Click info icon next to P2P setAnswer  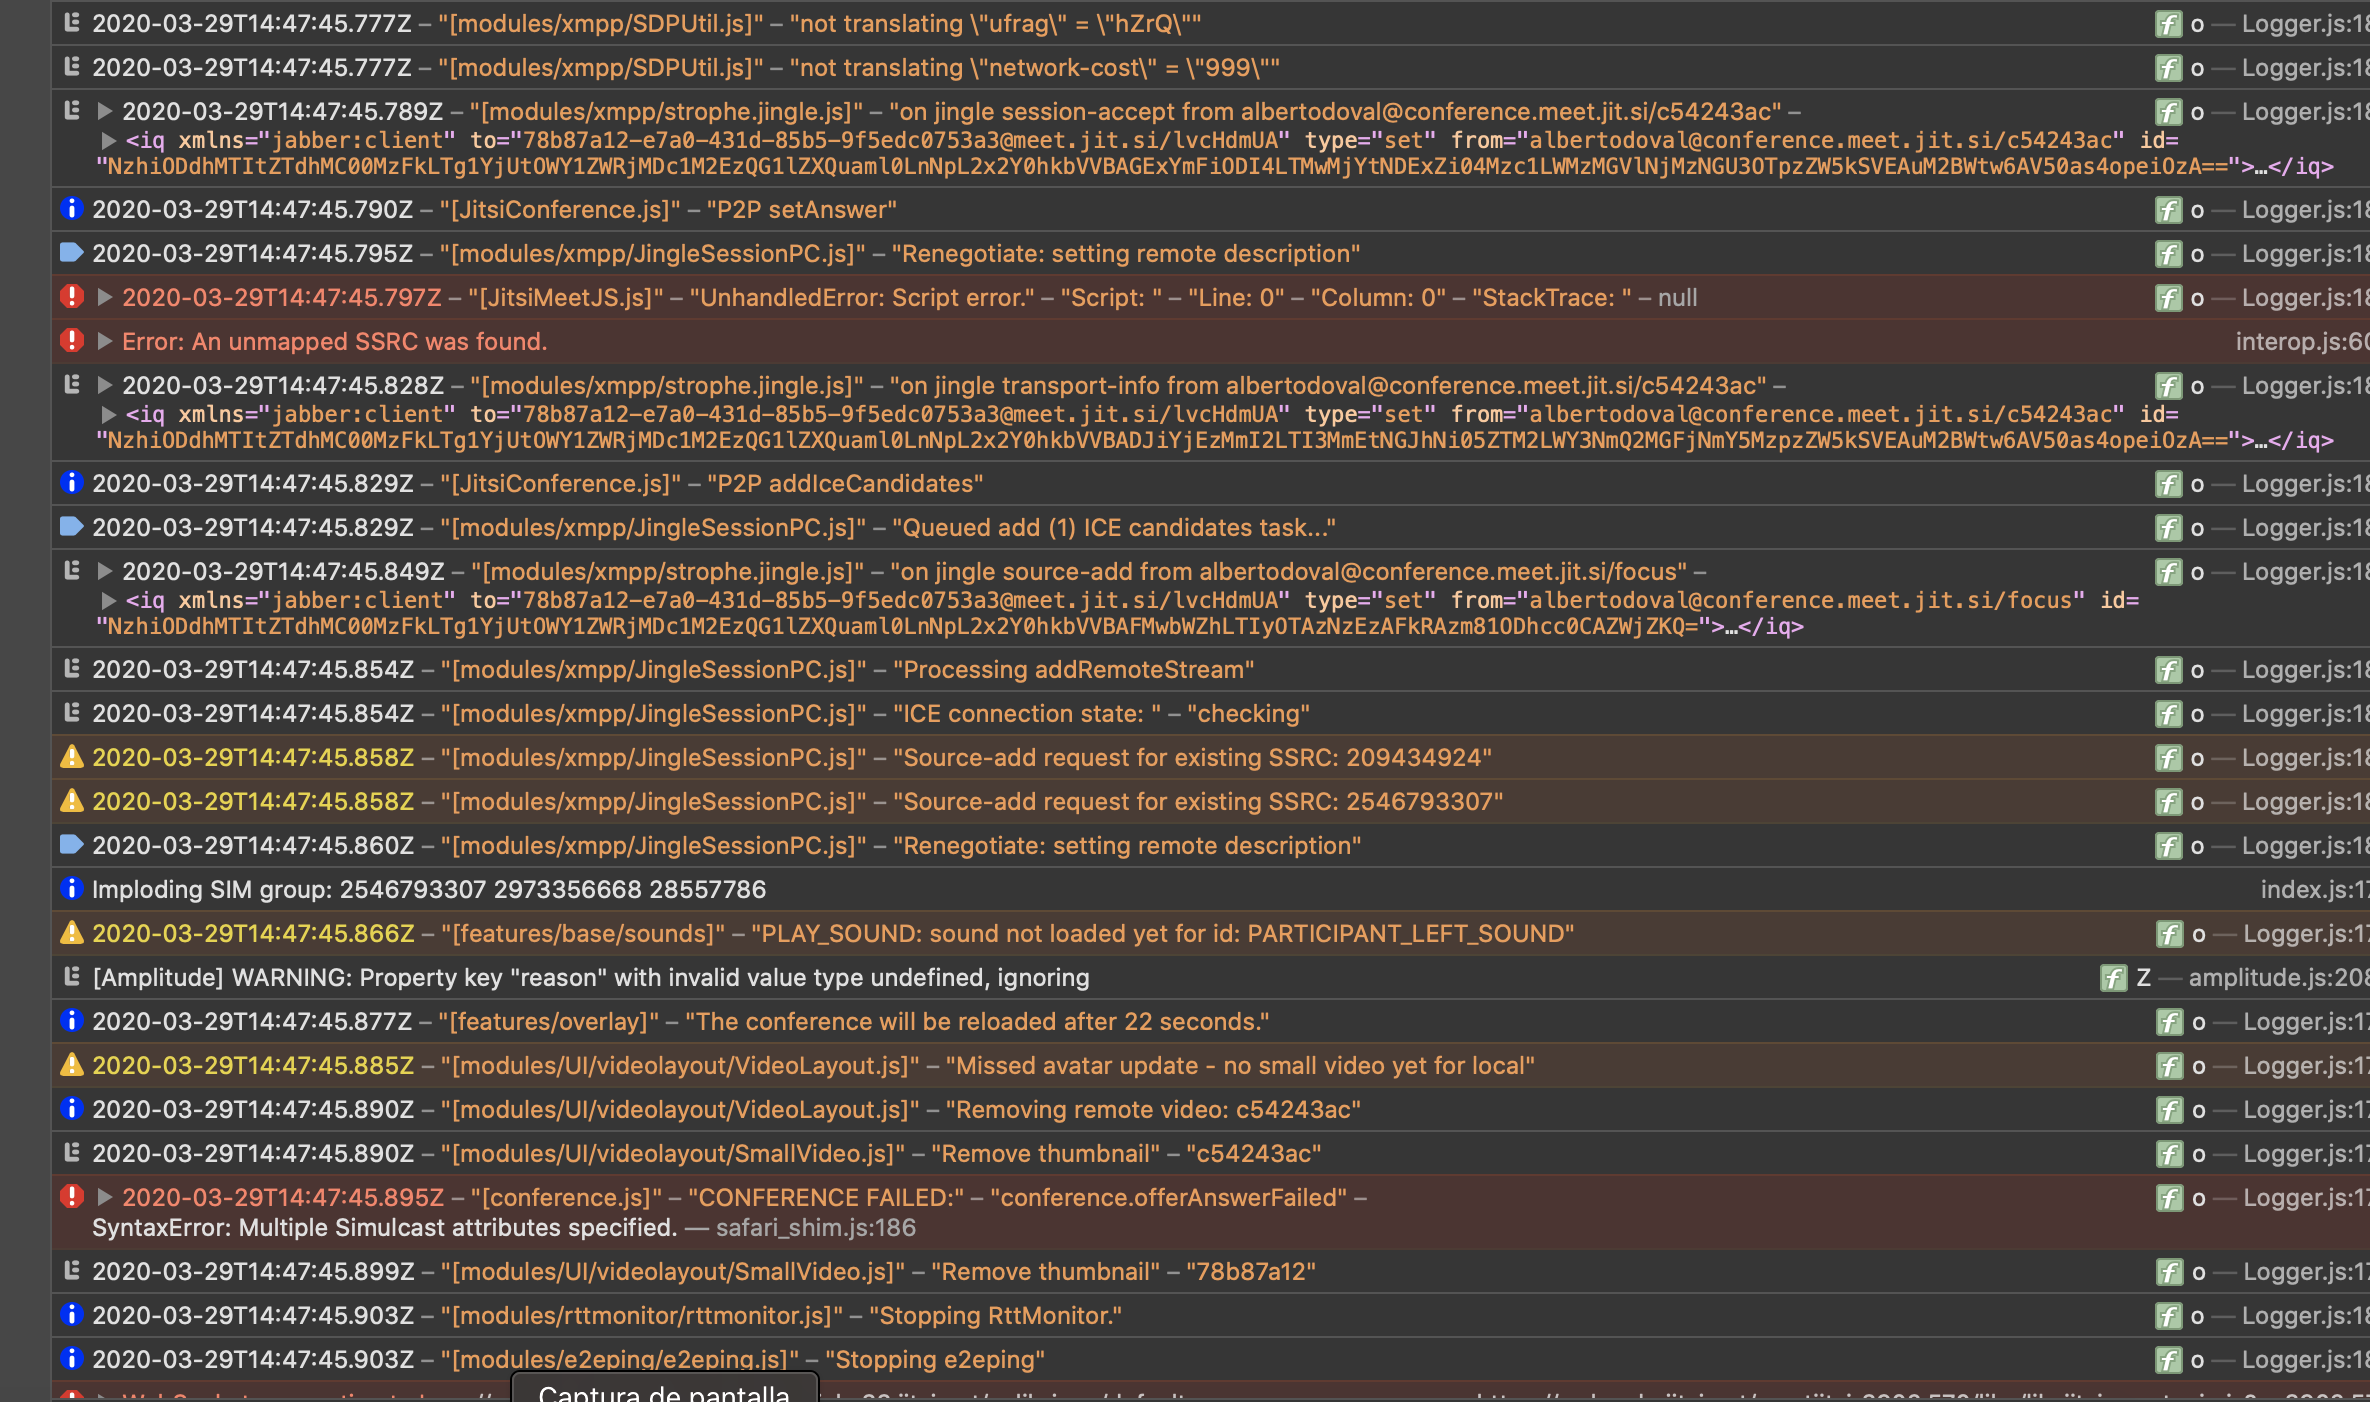[x=71, y=209]
